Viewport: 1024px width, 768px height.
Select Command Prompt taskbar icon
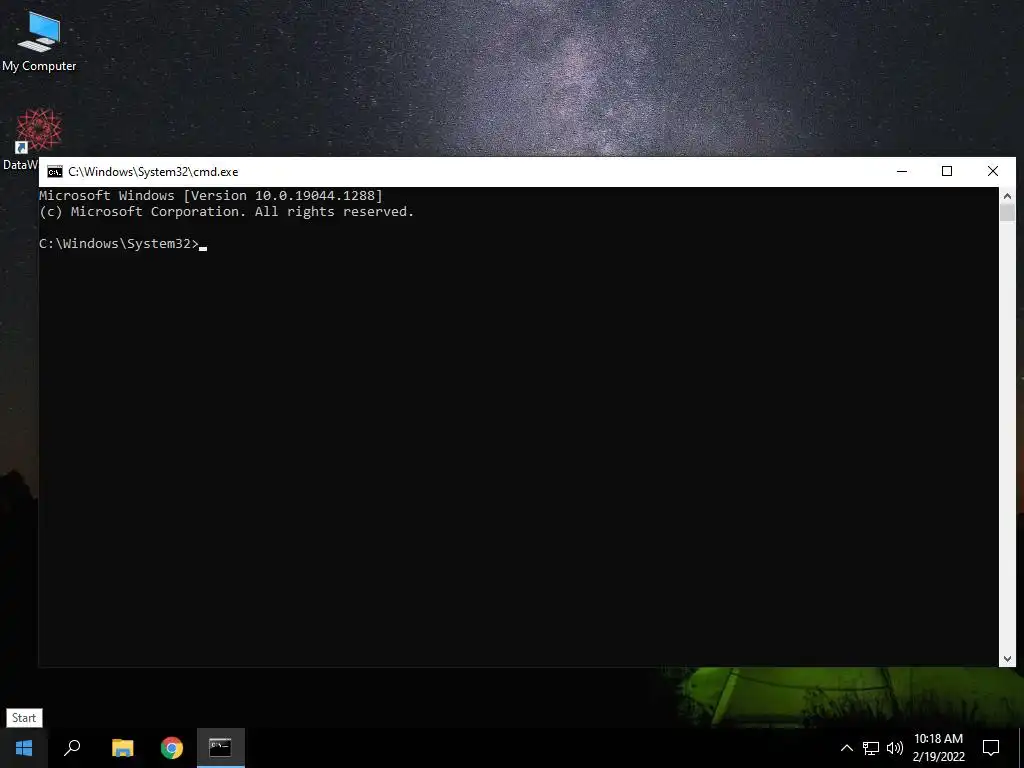[x=221, y=748]
